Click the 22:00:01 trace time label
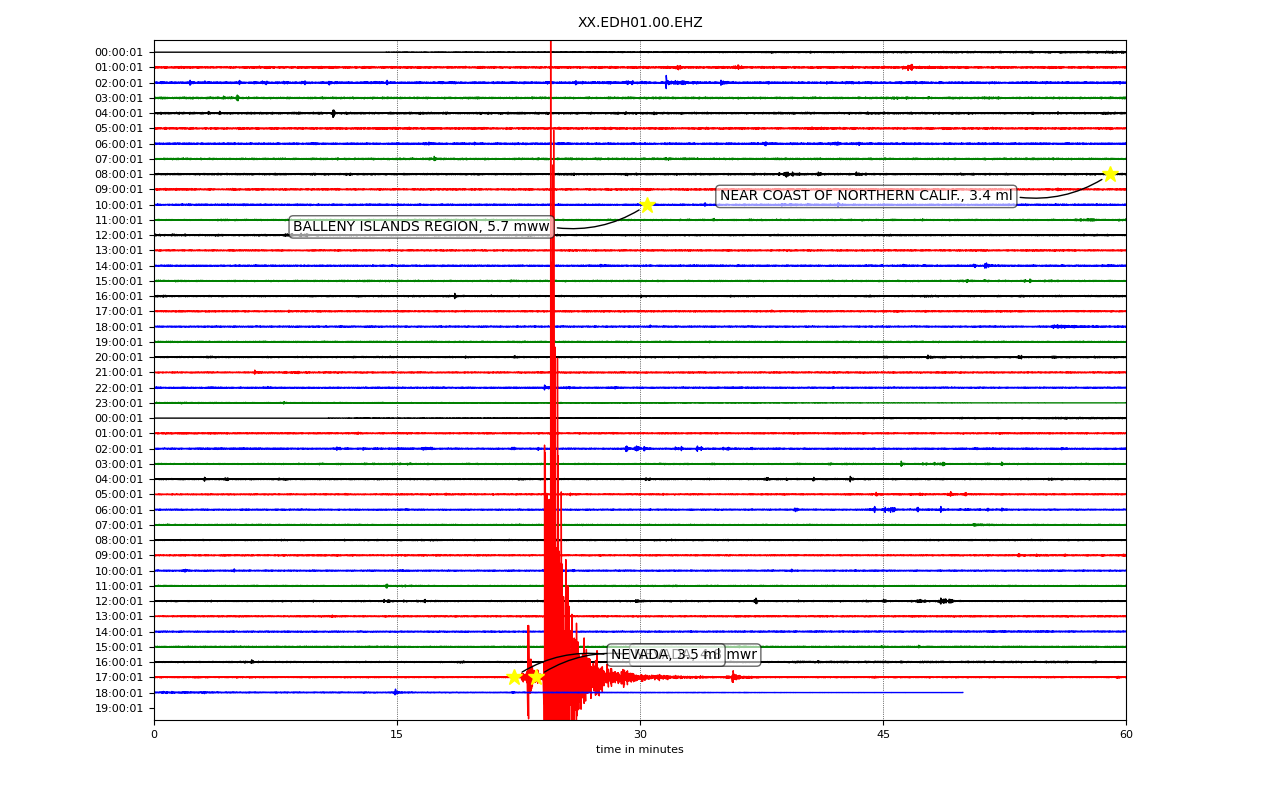1280x800 pixels. (119, 388)
